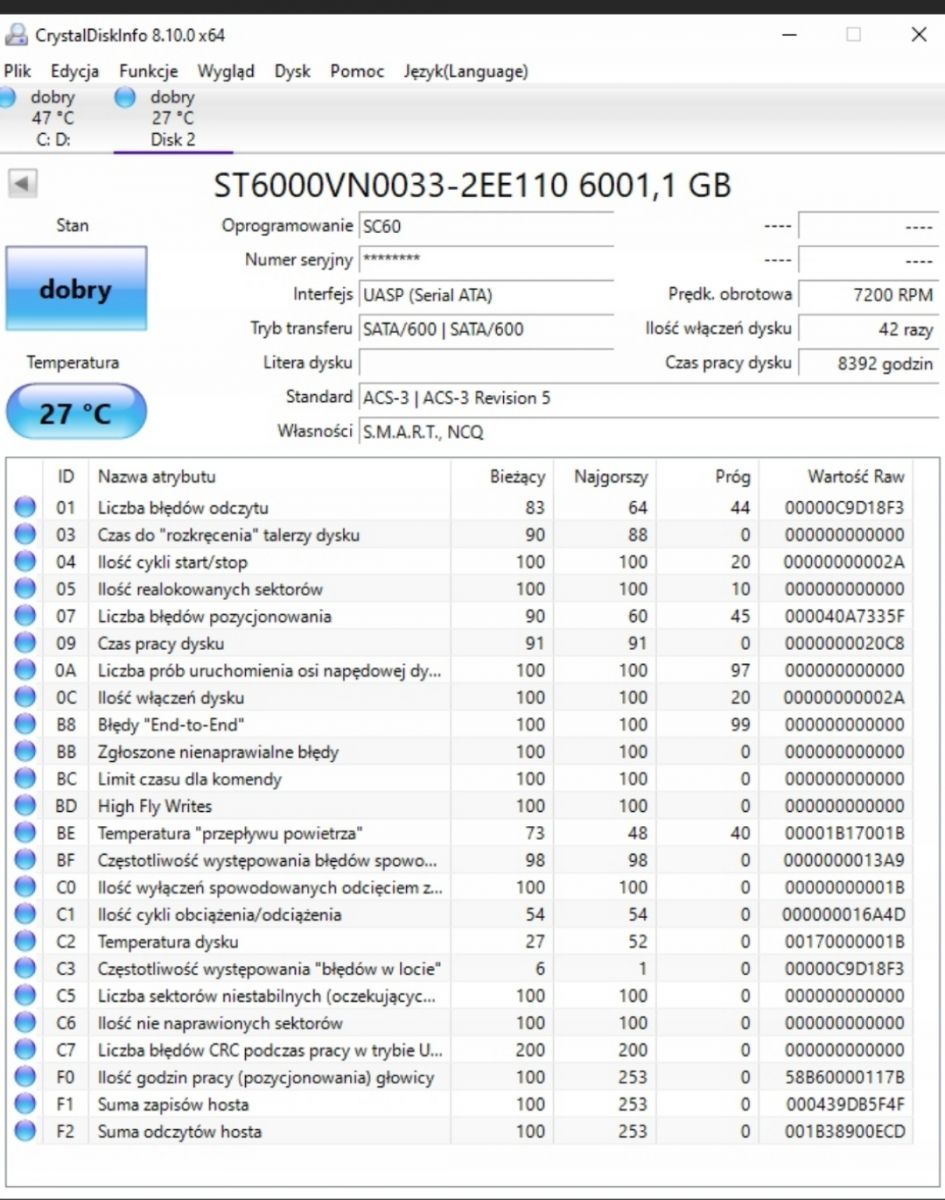This screenshot has height=1200, width=945.
Task: Click the status icon for attribute B8
Action: [x=24, y=724]
